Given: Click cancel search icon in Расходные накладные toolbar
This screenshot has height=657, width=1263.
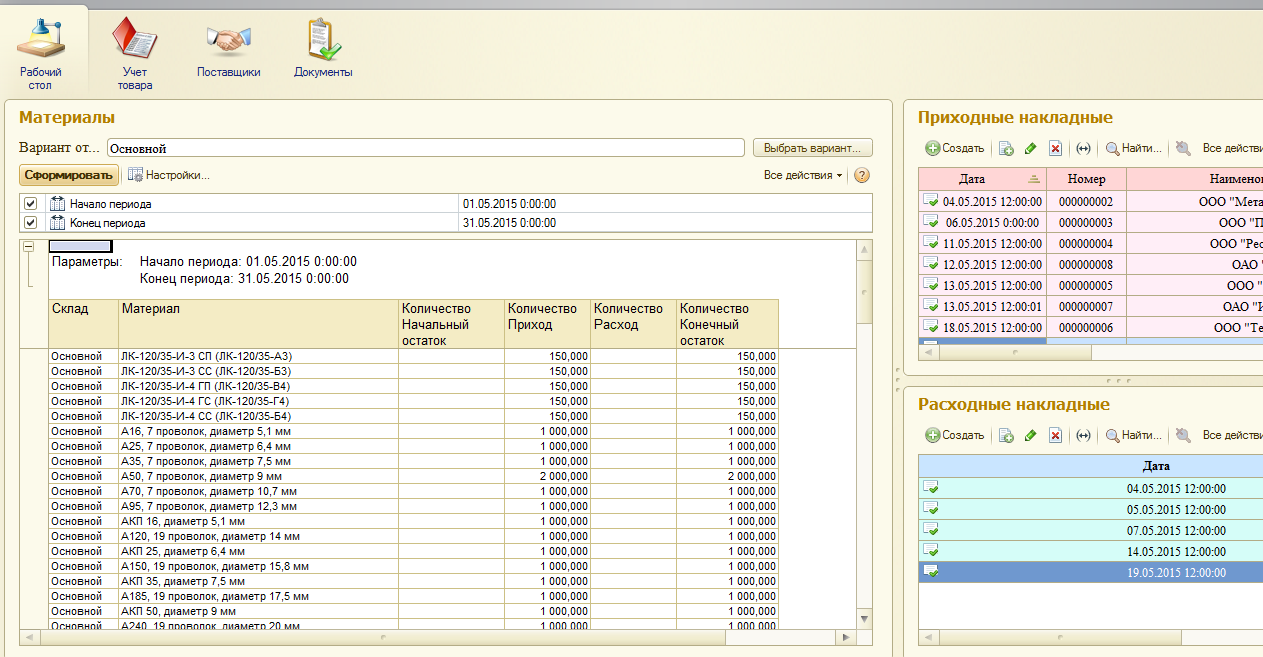Looking at the screenshot, I should [x=1183, y=436].
